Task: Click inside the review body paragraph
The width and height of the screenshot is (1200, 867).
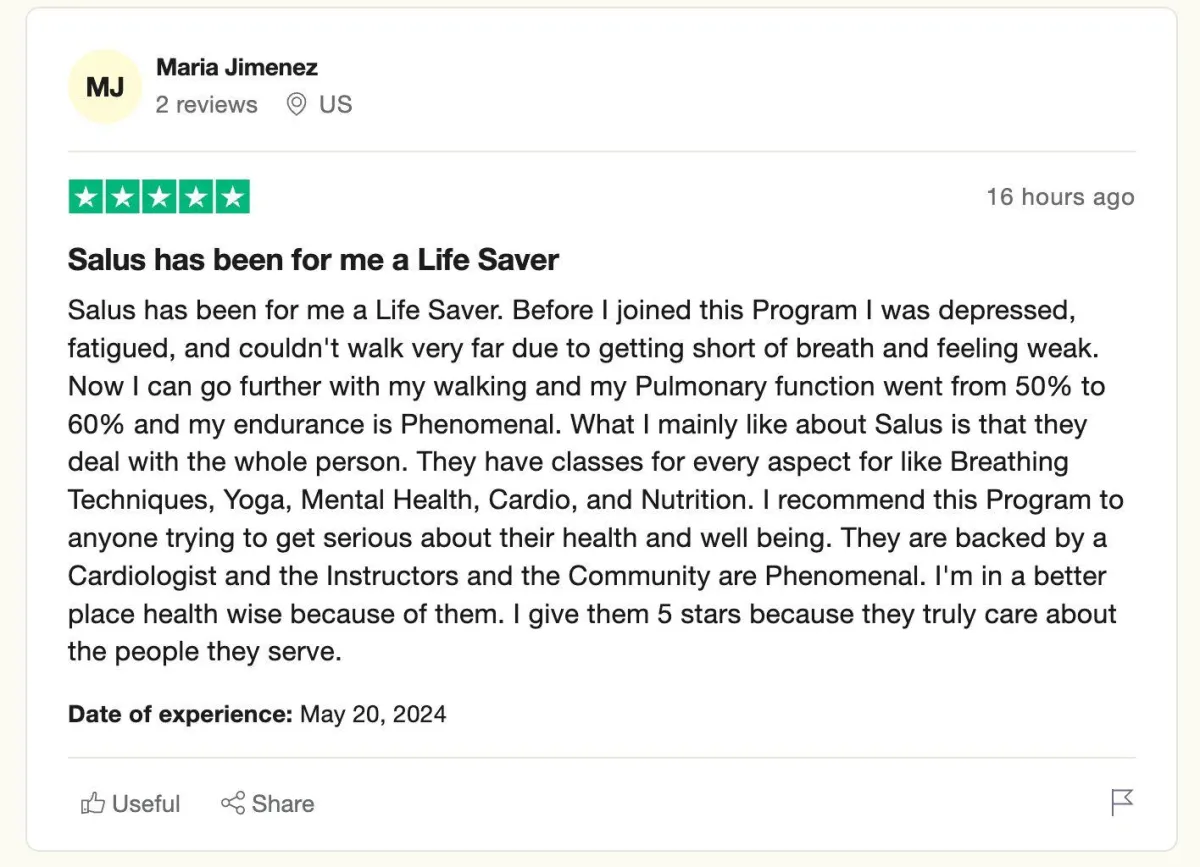Action: (x=596, y=481)
